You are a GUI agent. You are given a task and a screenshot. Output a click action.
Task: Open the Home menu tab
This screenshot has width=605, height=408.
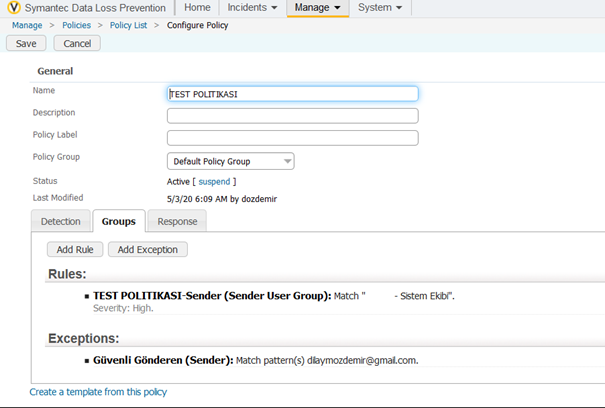point(197,7)
